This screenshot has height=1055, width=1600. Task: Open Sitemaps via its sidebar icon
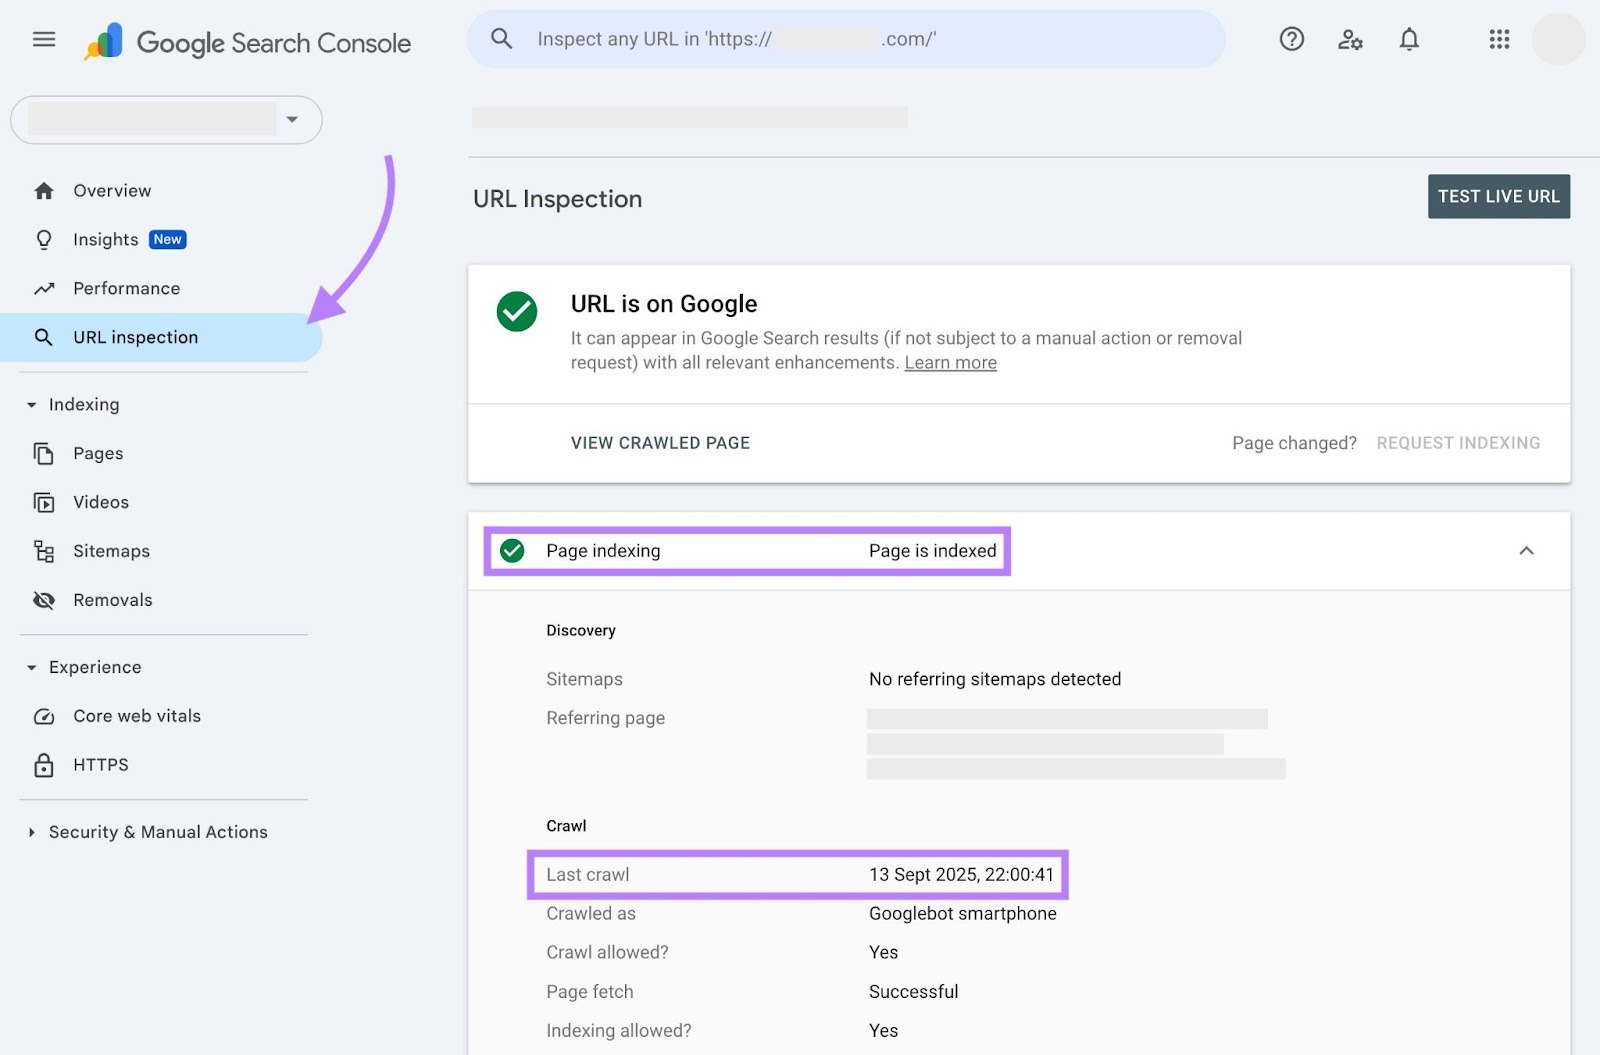(x=44, y=551)
